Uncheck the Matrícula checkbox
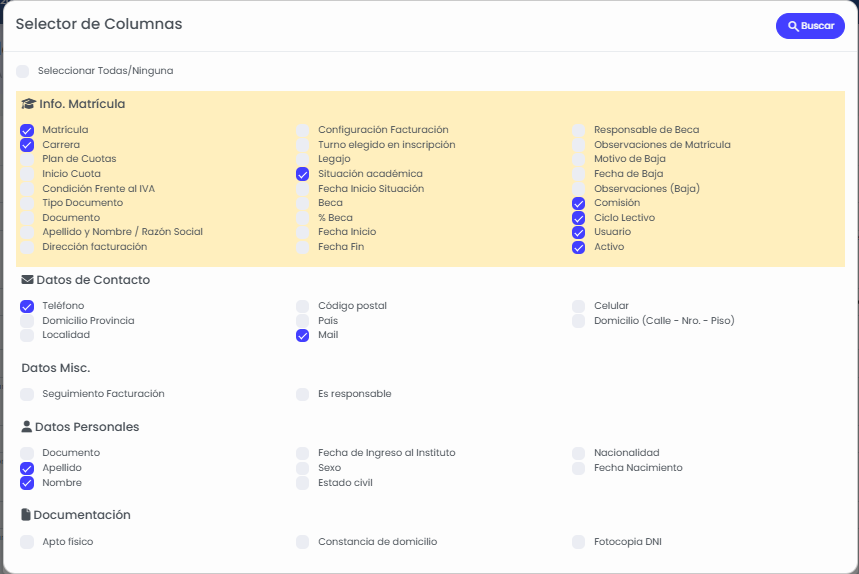The image size is (859, 574). point(27,130)
